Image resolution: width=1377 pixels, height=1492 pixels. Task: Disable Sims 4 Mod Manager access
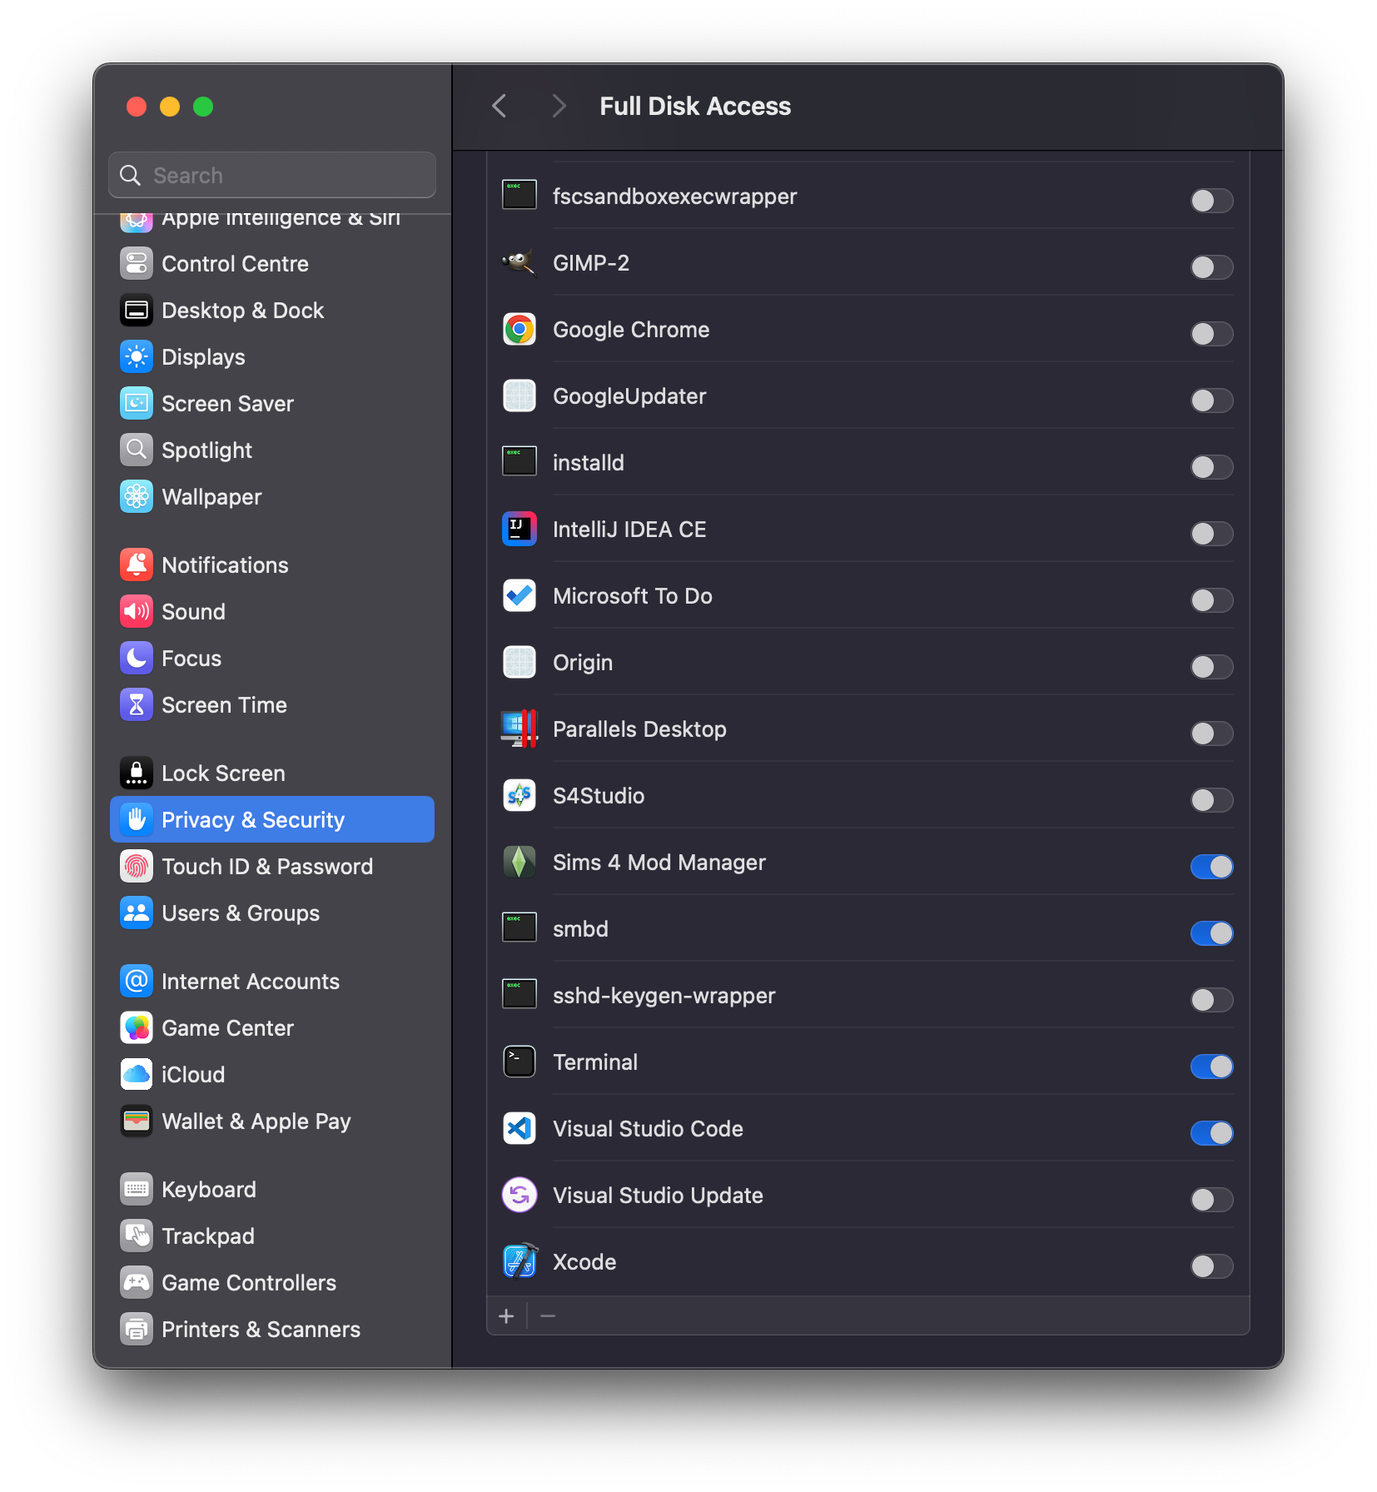[x=1211, y=867]
